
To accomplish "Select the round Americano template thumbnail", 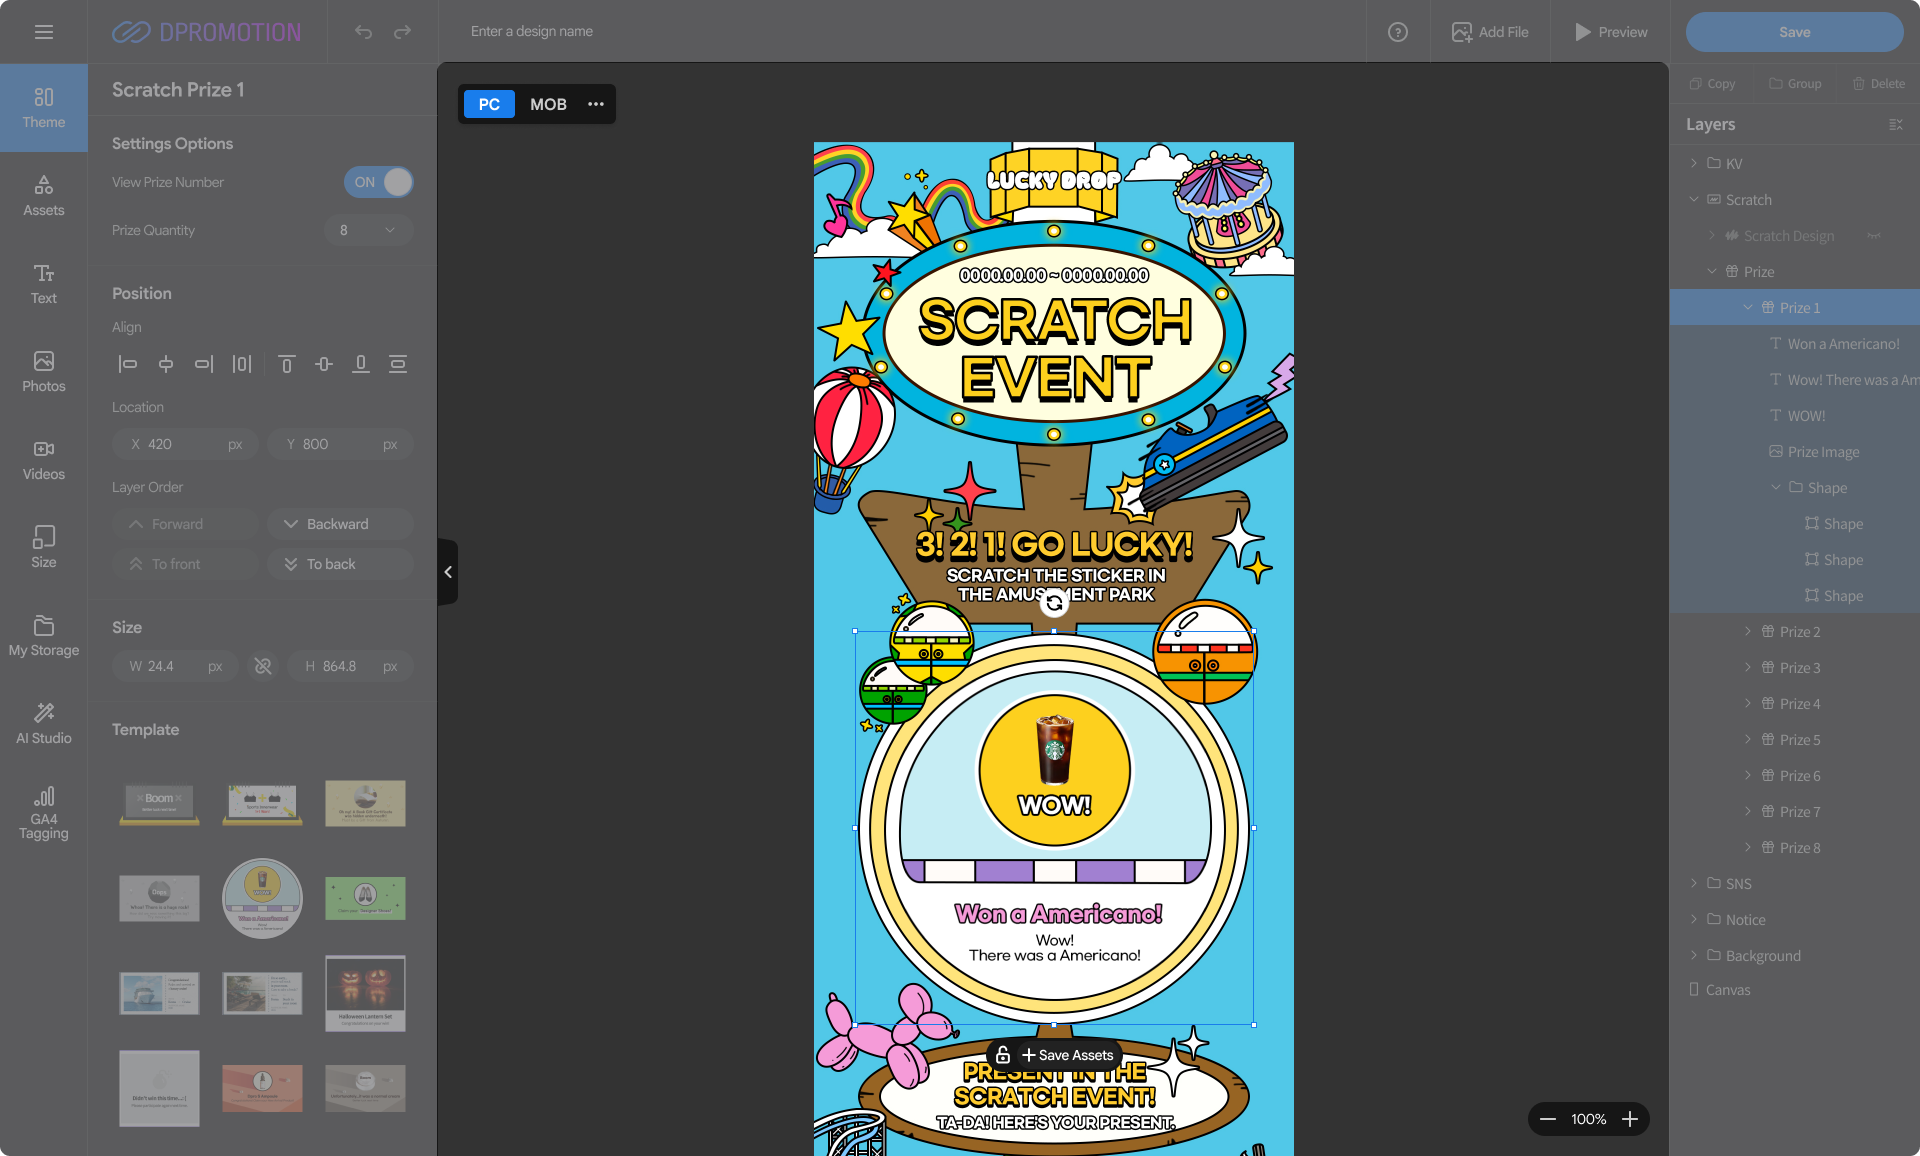I will [x=262, y=898].
